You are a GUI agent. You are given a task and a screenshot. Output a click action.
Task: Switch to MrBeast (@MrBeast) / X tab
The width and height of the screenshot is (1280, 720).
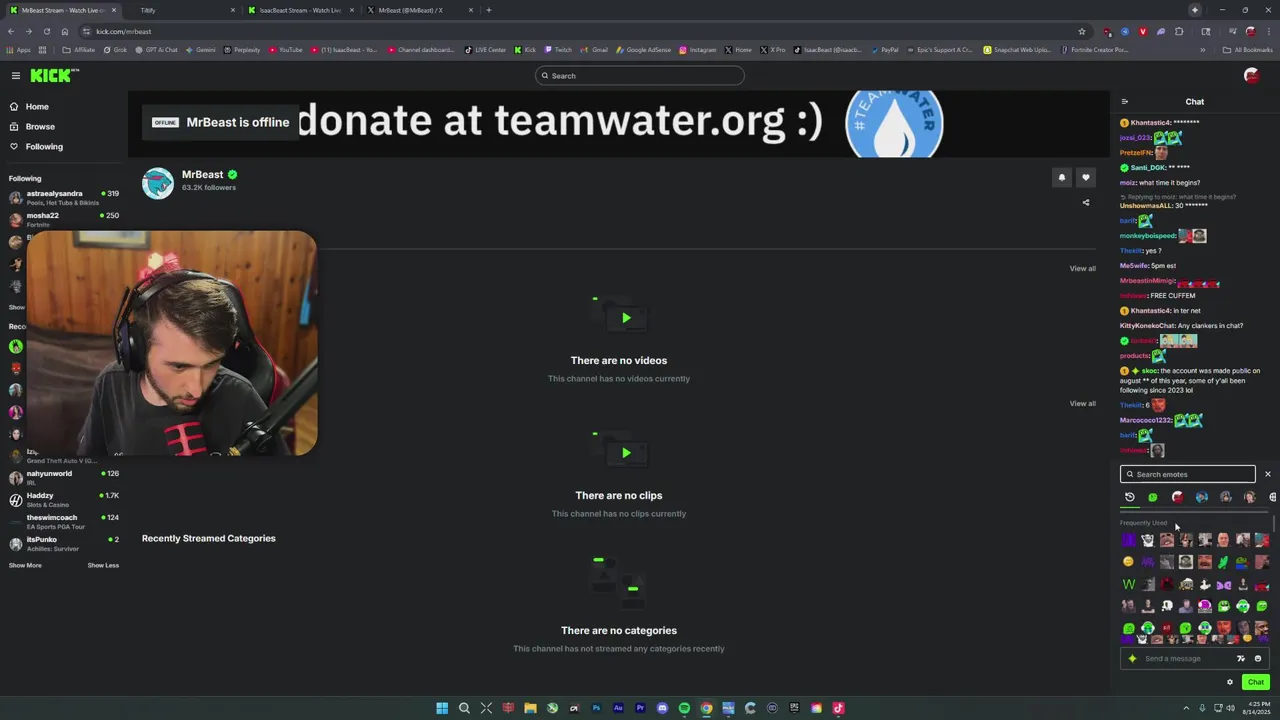coord(418,10)
